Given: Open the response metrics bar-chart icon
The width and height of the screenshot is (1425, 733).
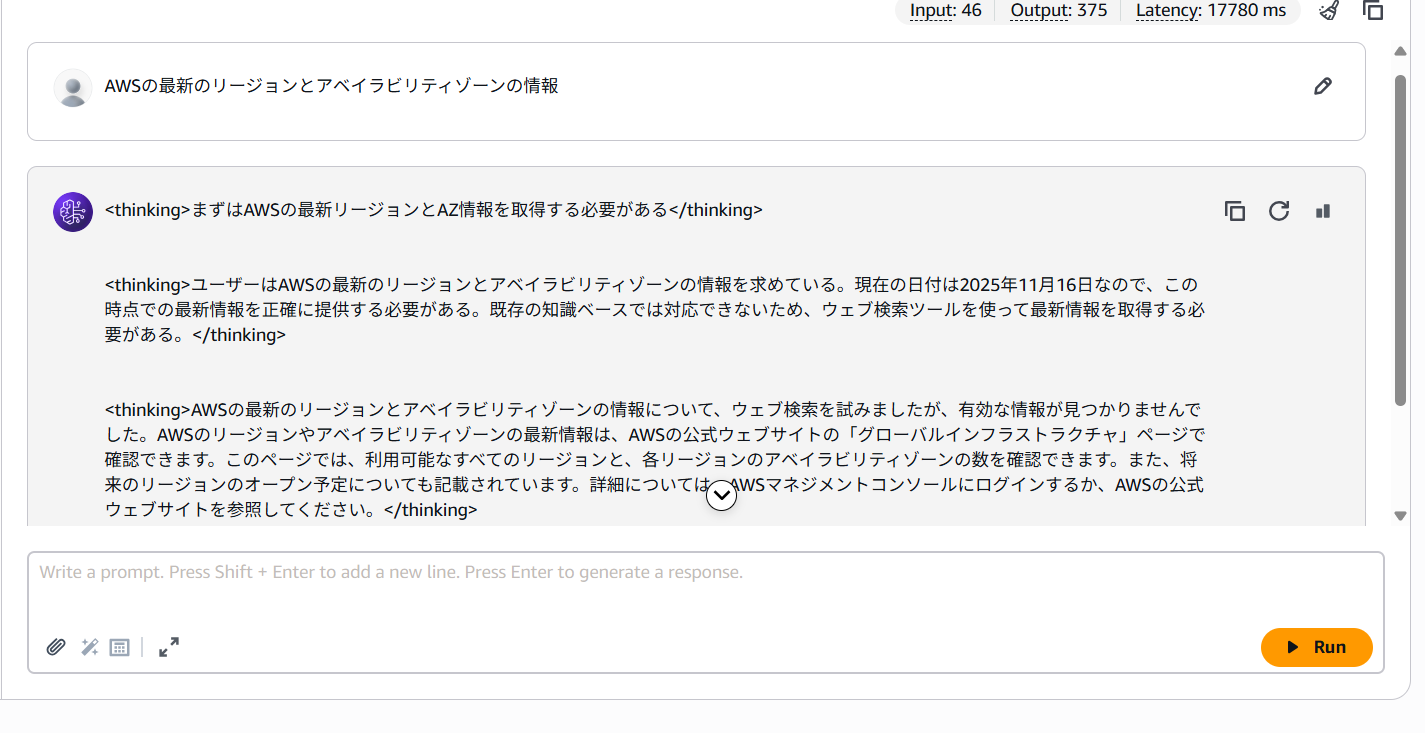Looking at the screenshot, I should 1323,211.
